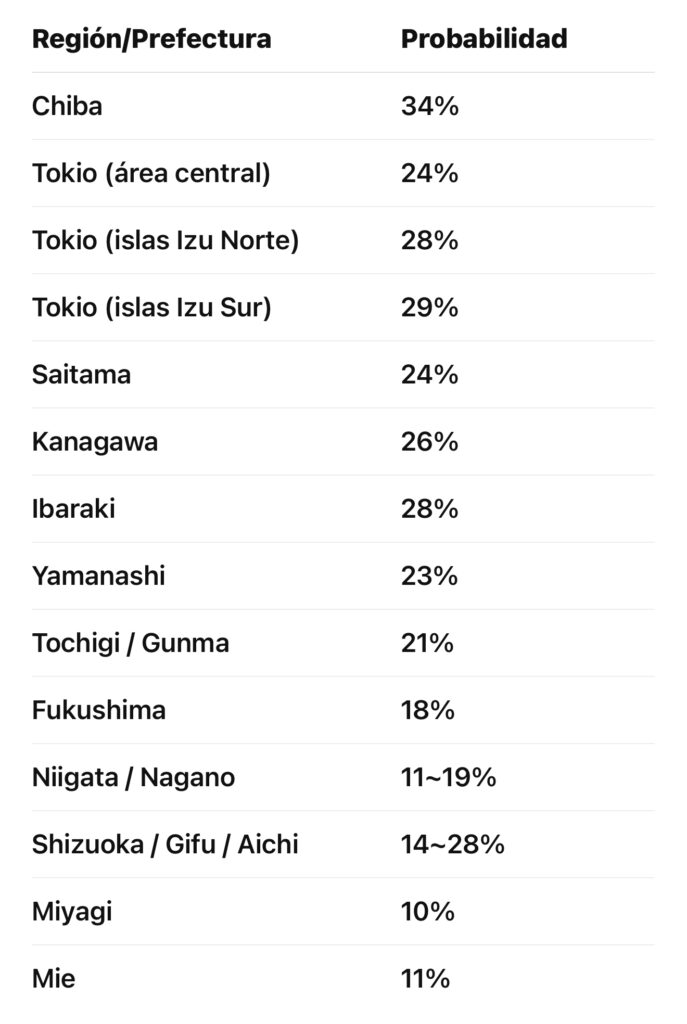Click the Tokio (islas Izu Norte) cell

[165, 240]
